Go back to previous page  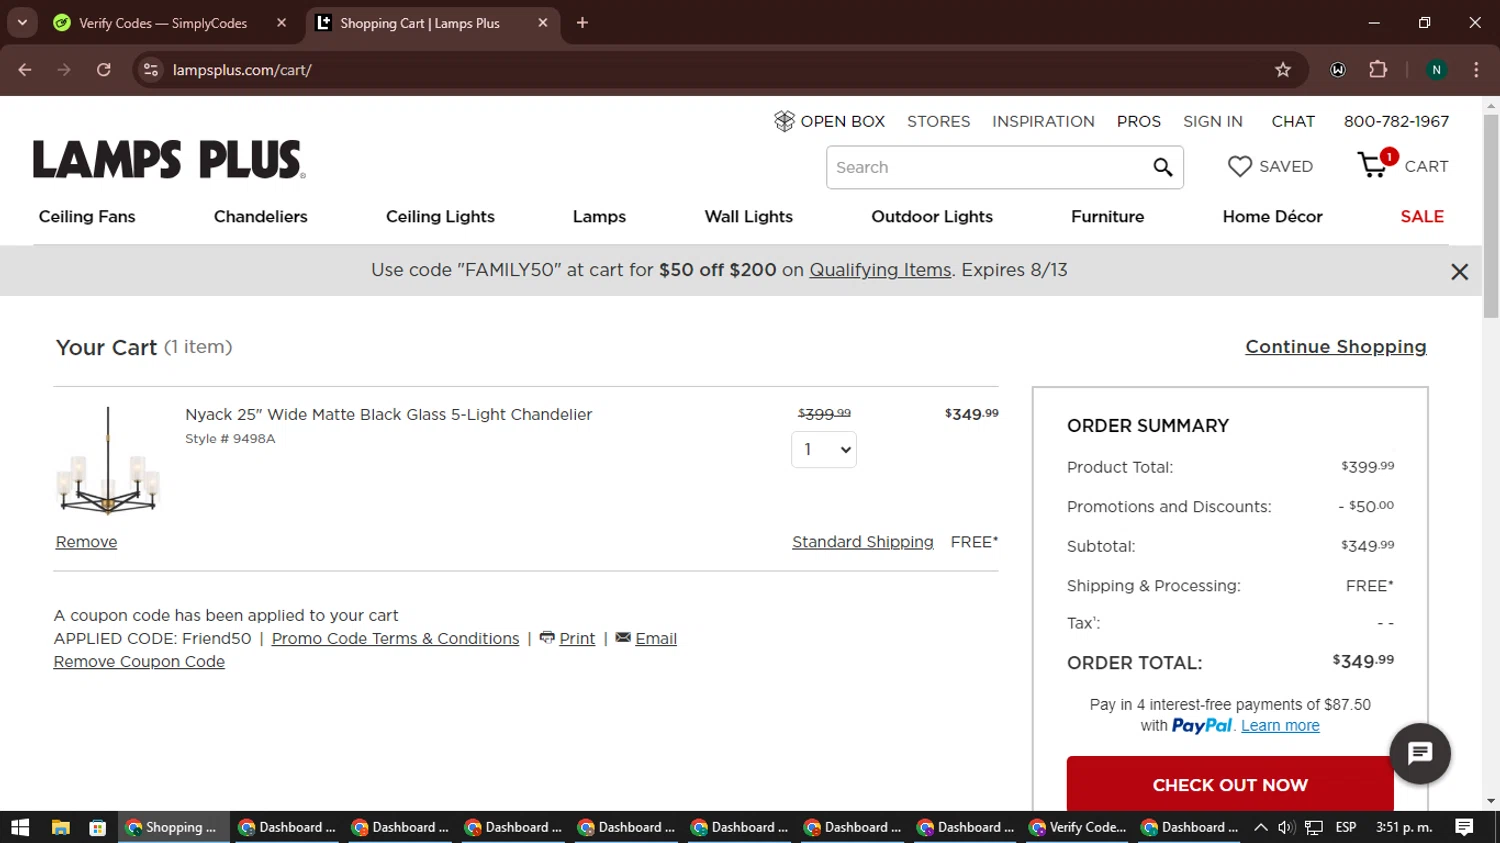point(25,70)
